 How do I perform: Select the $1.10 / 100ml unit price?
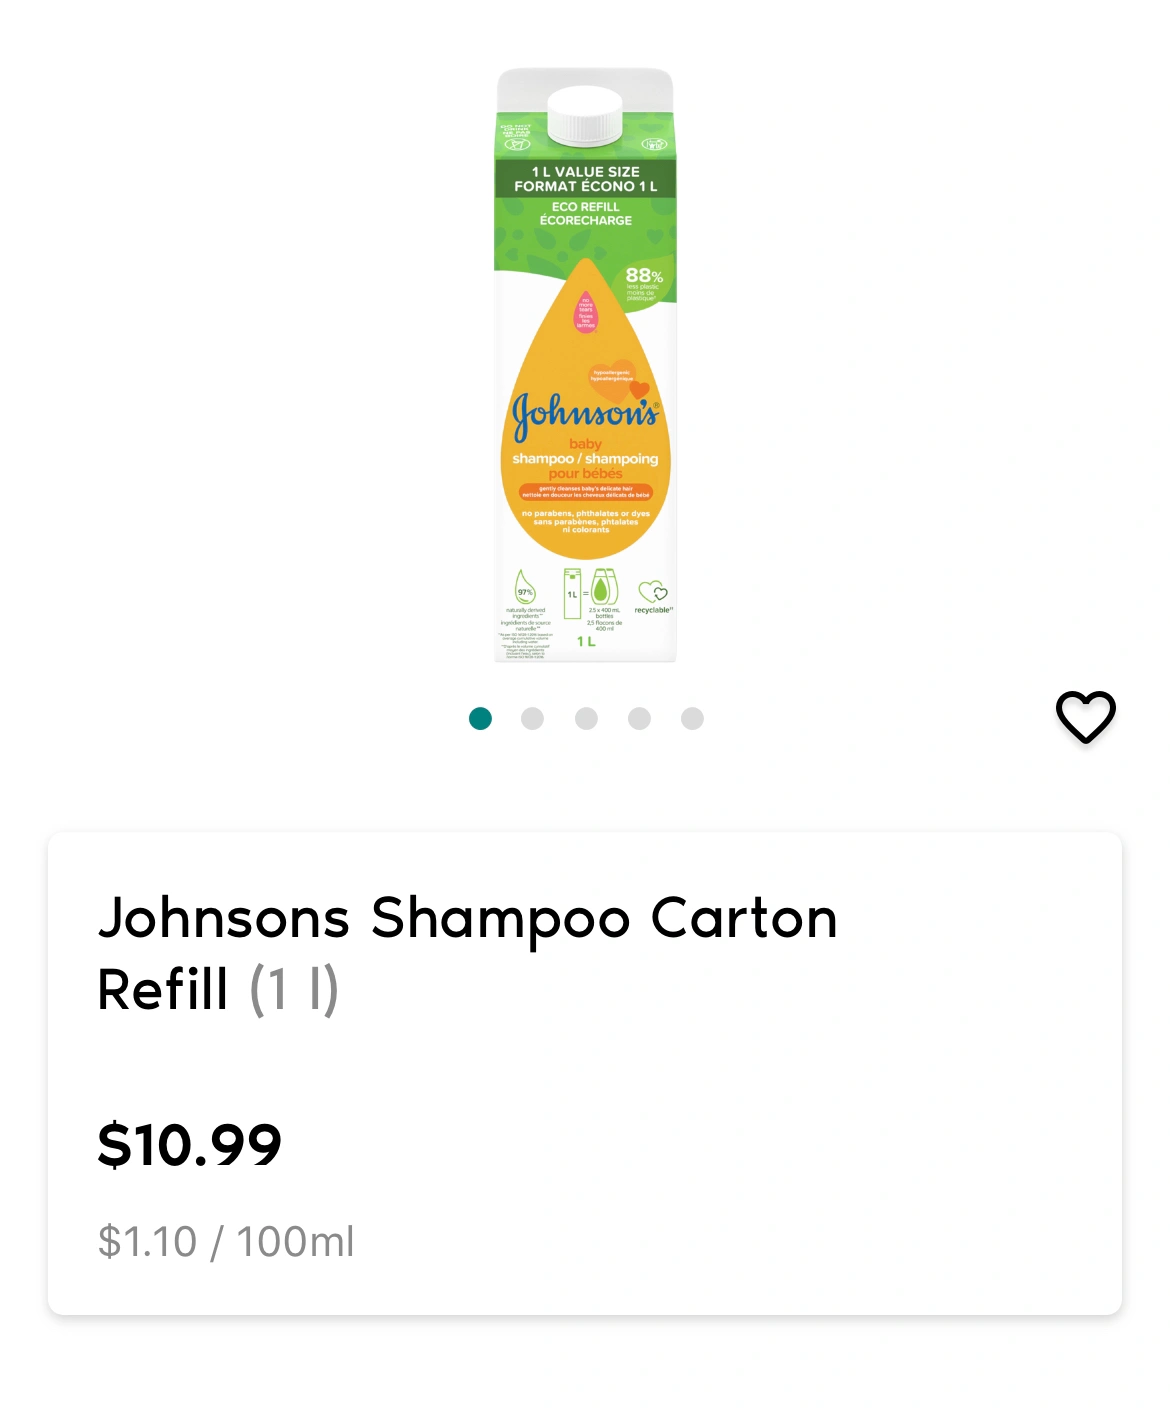(x=226, y=1241)
